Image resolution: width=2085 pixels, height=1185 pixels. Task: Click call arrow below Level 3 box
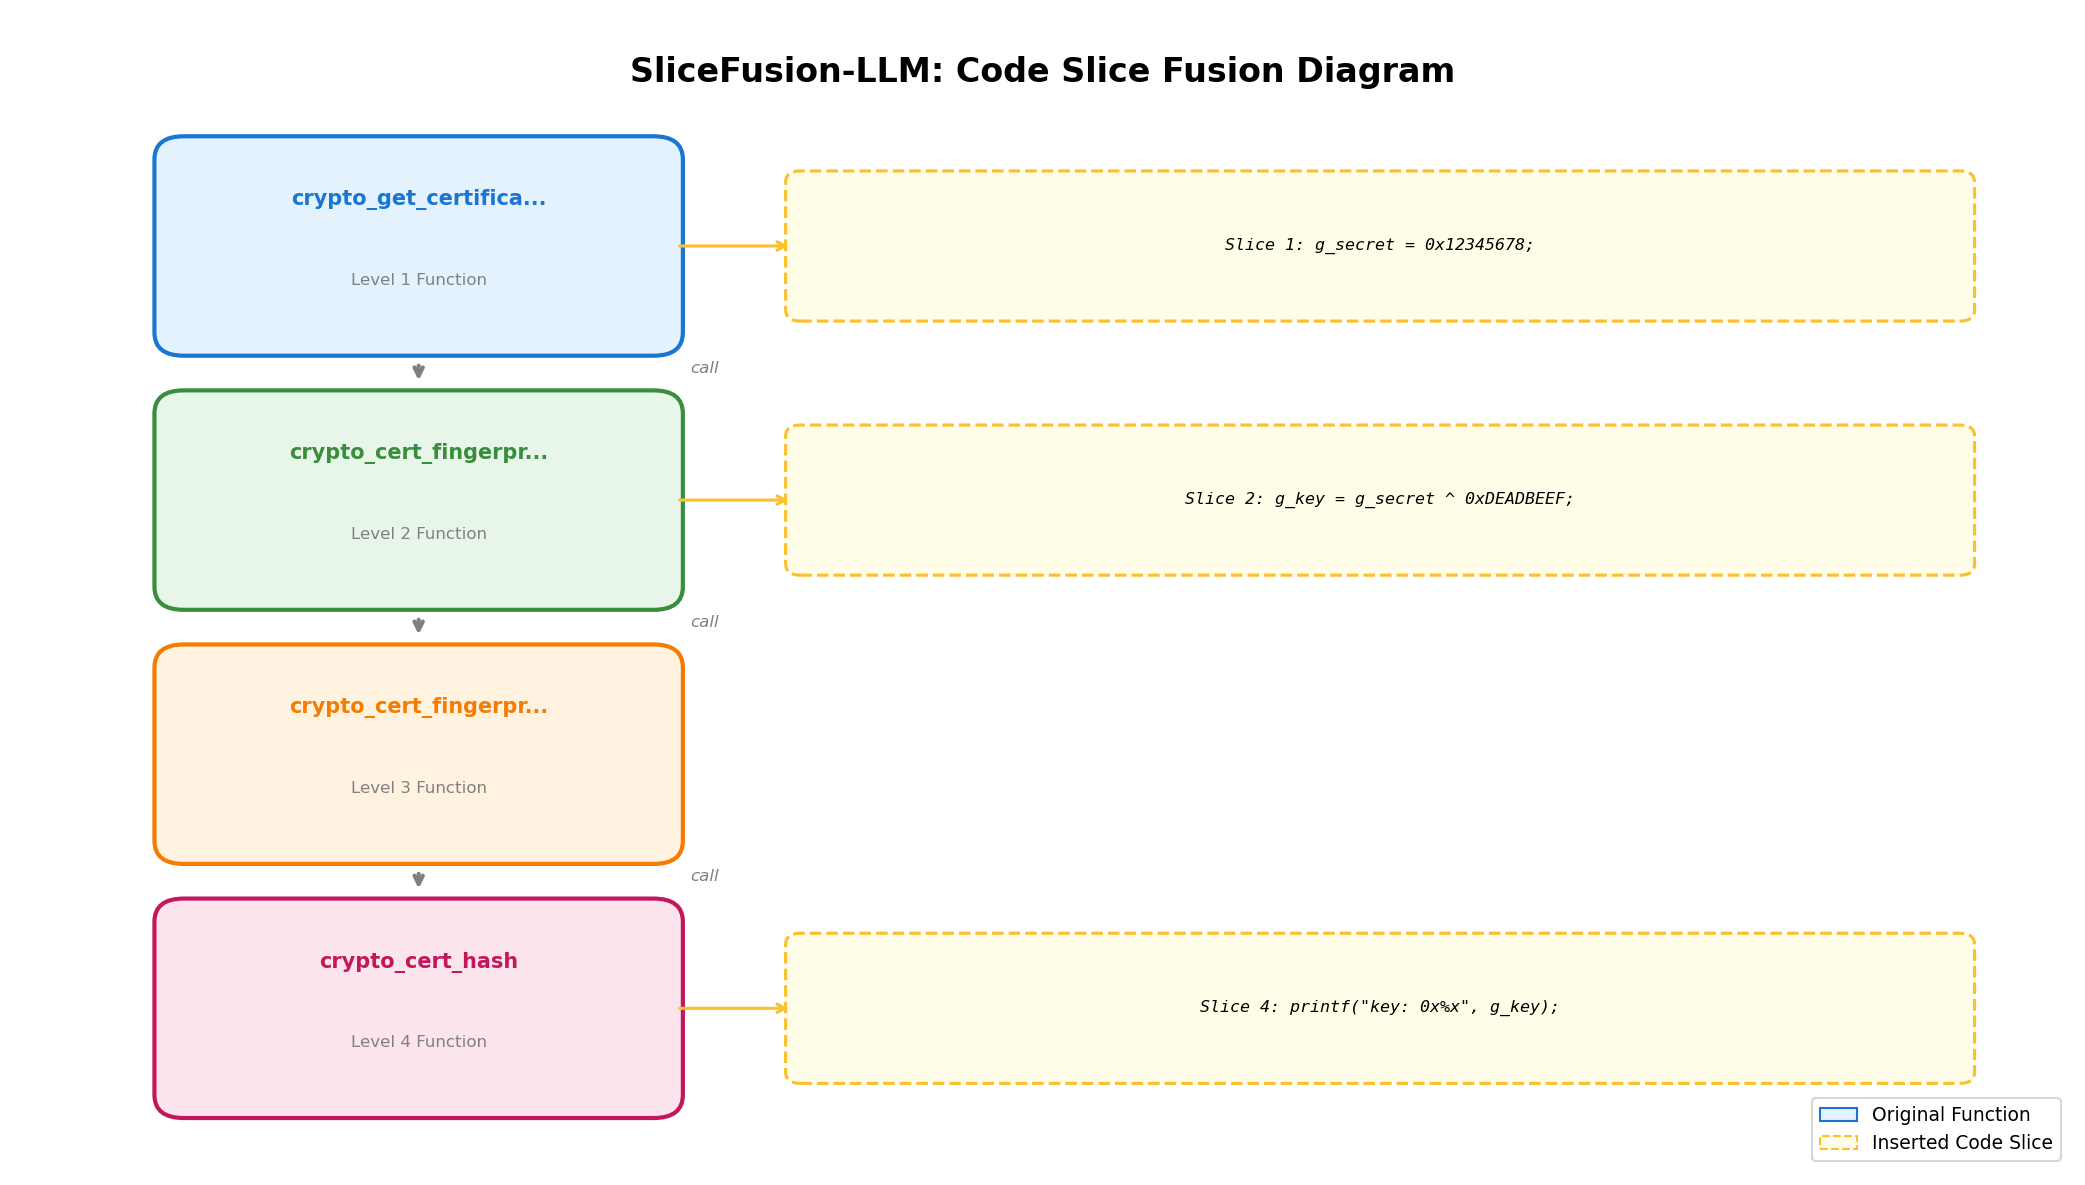click(x=418, y=878)
